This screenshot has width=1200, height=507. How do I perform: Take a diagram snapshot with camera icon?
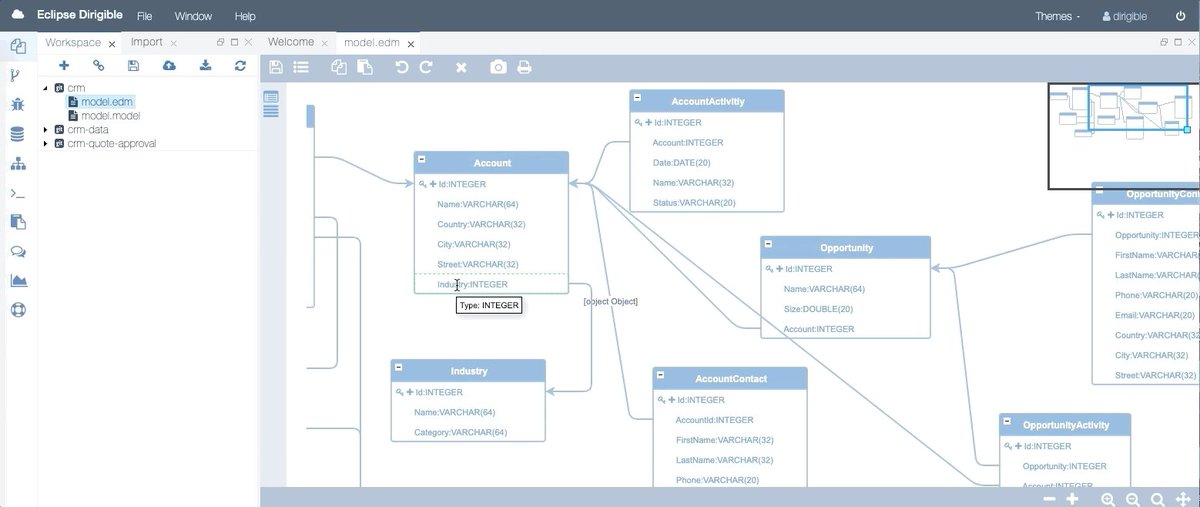498,67
